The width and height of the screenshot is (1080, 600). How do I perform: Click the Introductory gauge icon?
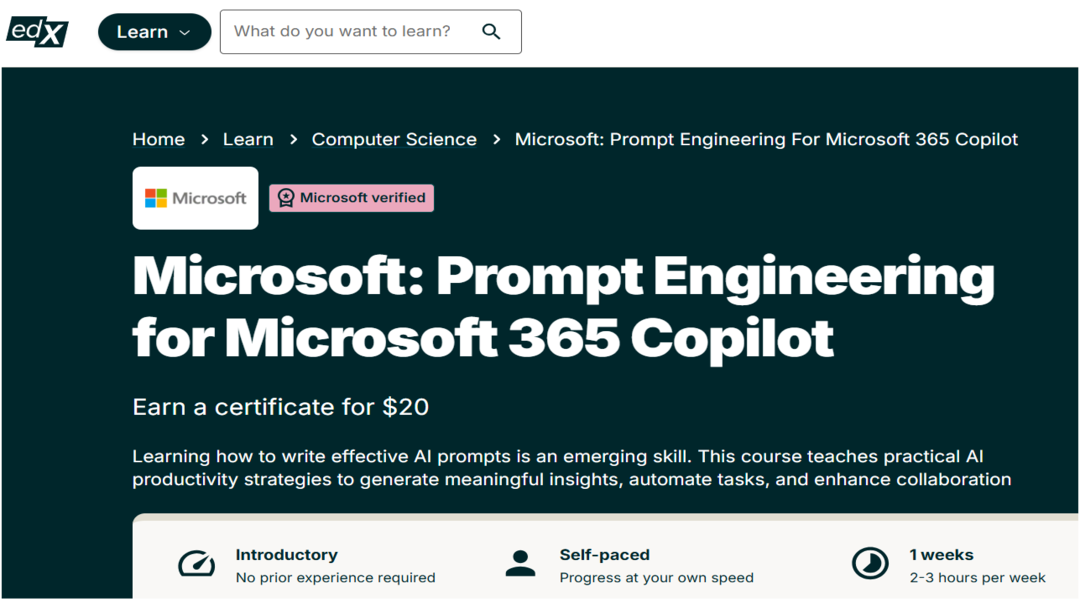pyautogui.click(x=196, y=565)
